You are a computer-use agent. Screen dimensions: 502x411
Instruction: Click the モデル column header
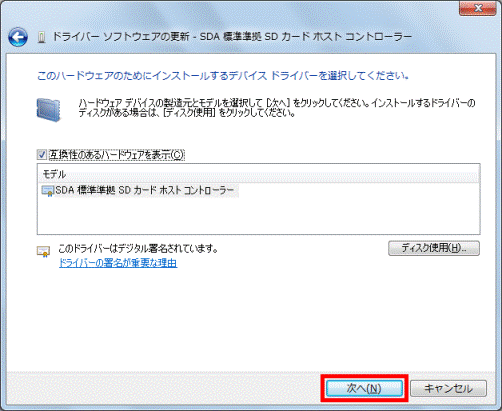[258, 174]
